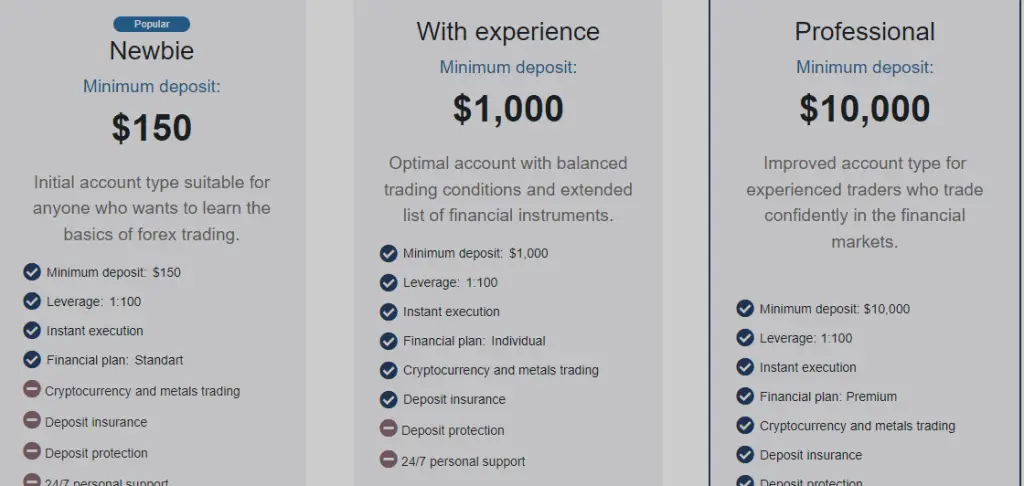This screenshot has width=1024, height=486.
Task: Click checkmark next to Newbie Instant execution
Action: [32, 330]
